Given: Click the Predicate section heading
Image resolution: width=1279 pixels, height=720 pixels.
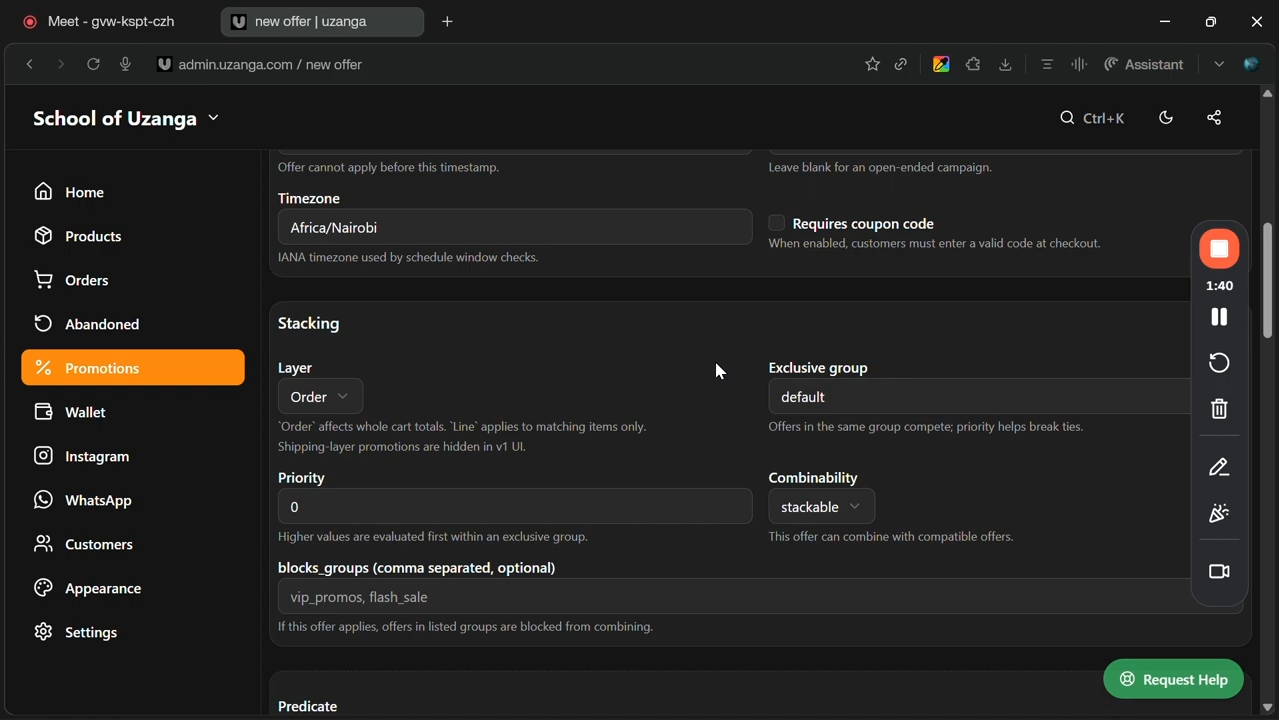Looking at the screenshot, I should 308,706.
